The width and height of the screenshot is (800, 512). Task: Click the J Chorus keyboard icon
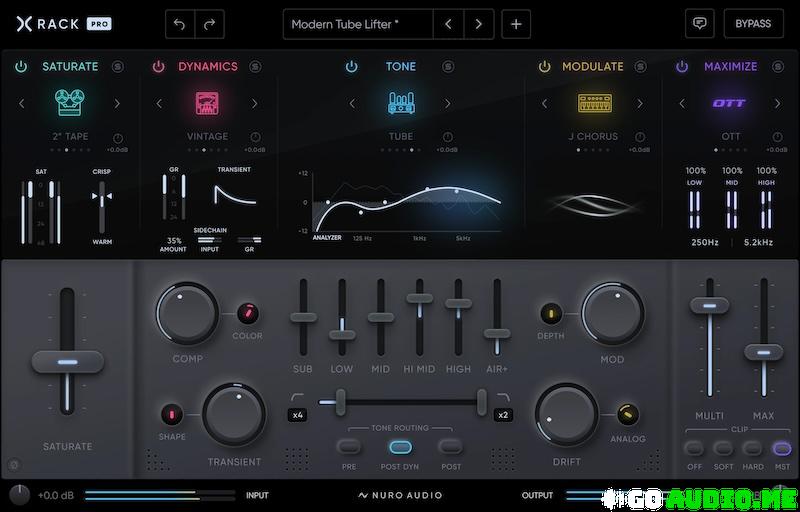click(593, 103)
